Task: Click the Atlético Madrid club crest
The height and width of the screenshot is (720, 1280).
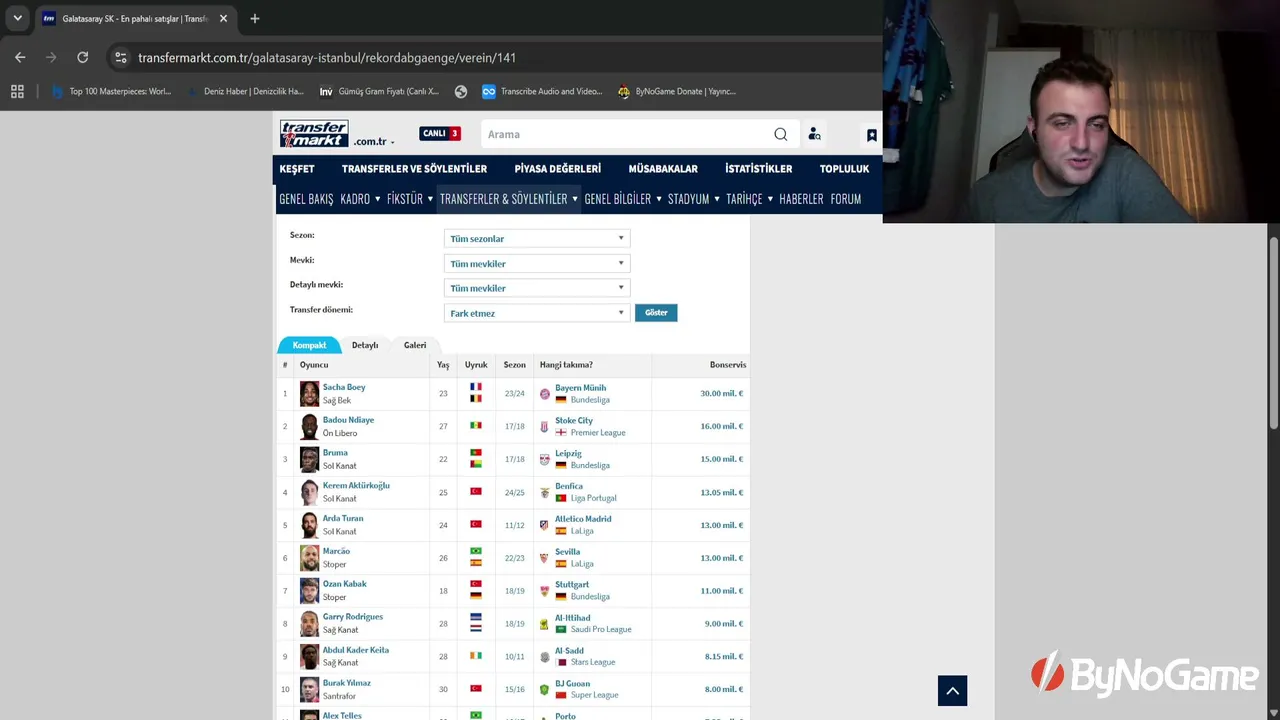Action: click(545, 525)
